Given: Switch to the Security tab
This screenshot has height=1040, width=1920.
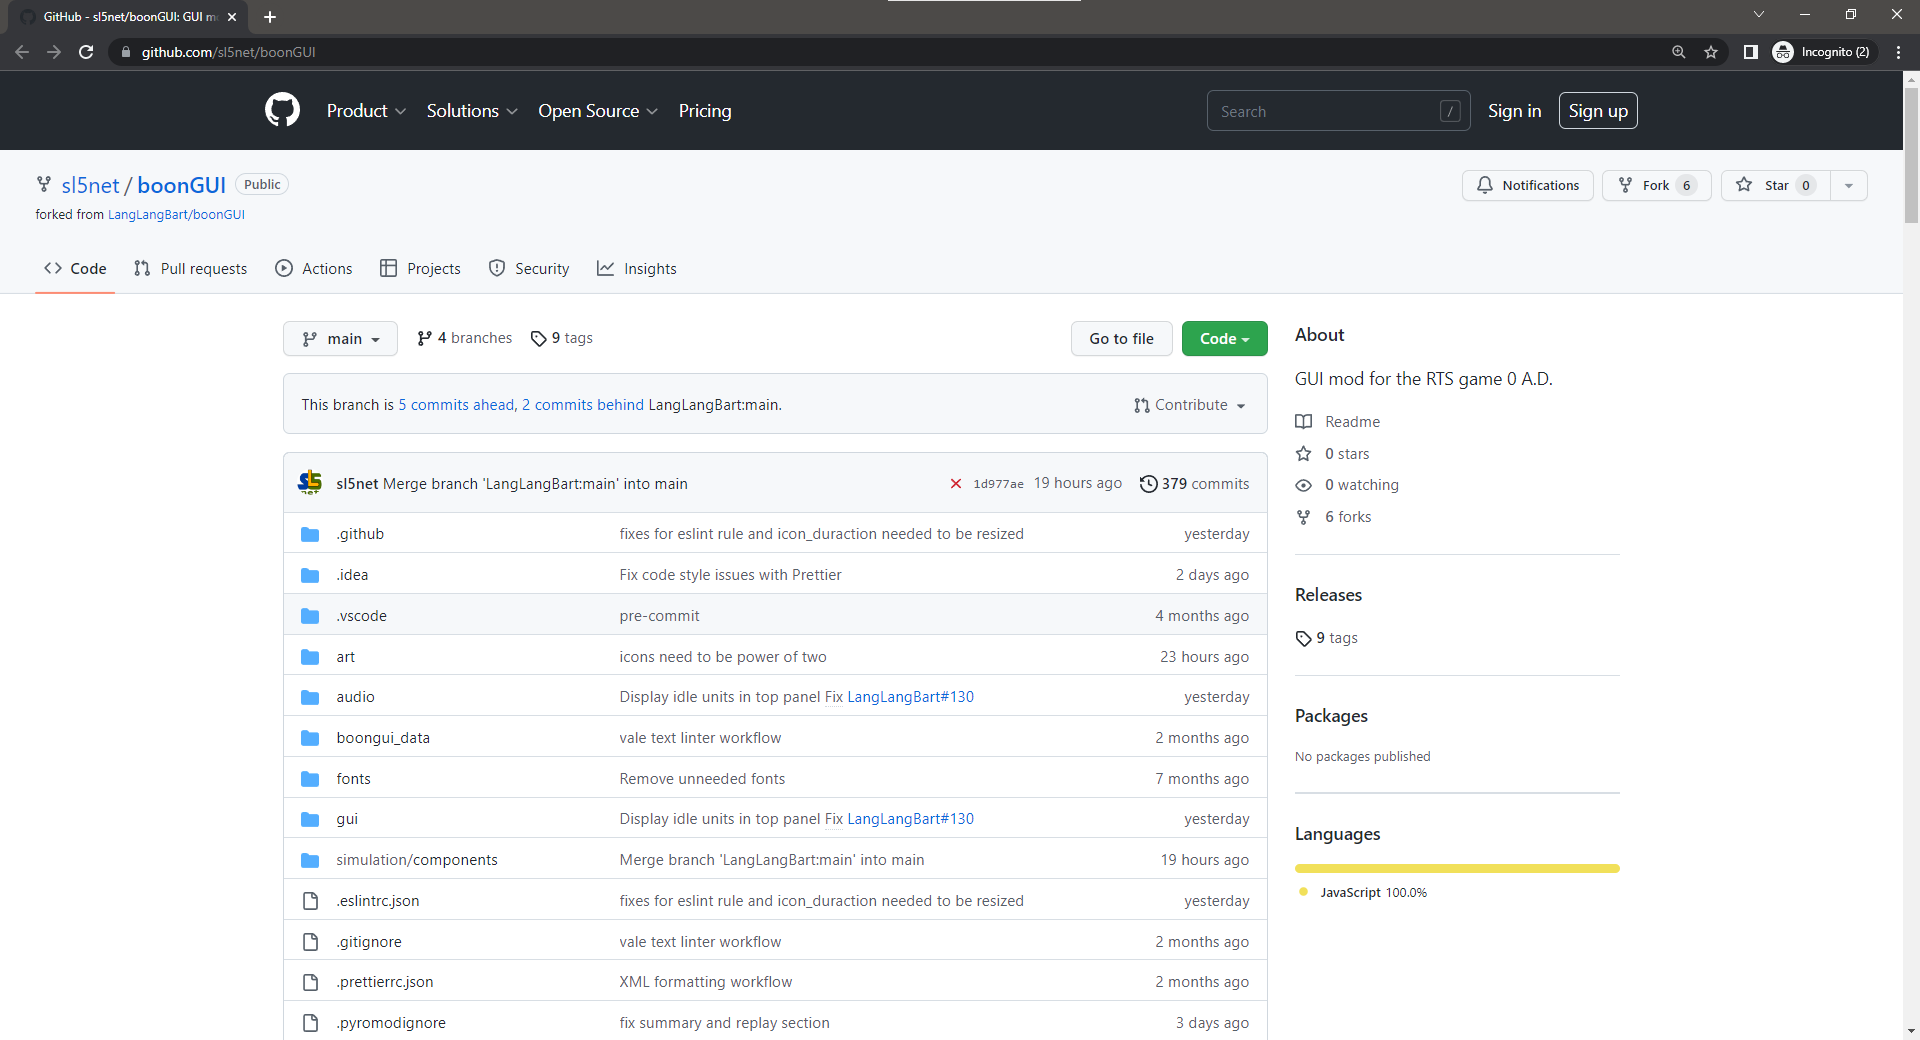Looking at the screenshot, I should (x=529, y=268).
